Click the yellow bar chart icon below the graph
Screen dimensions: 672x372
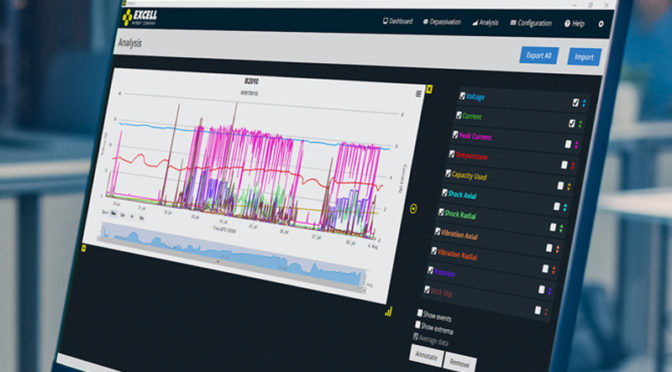(389, 312)
